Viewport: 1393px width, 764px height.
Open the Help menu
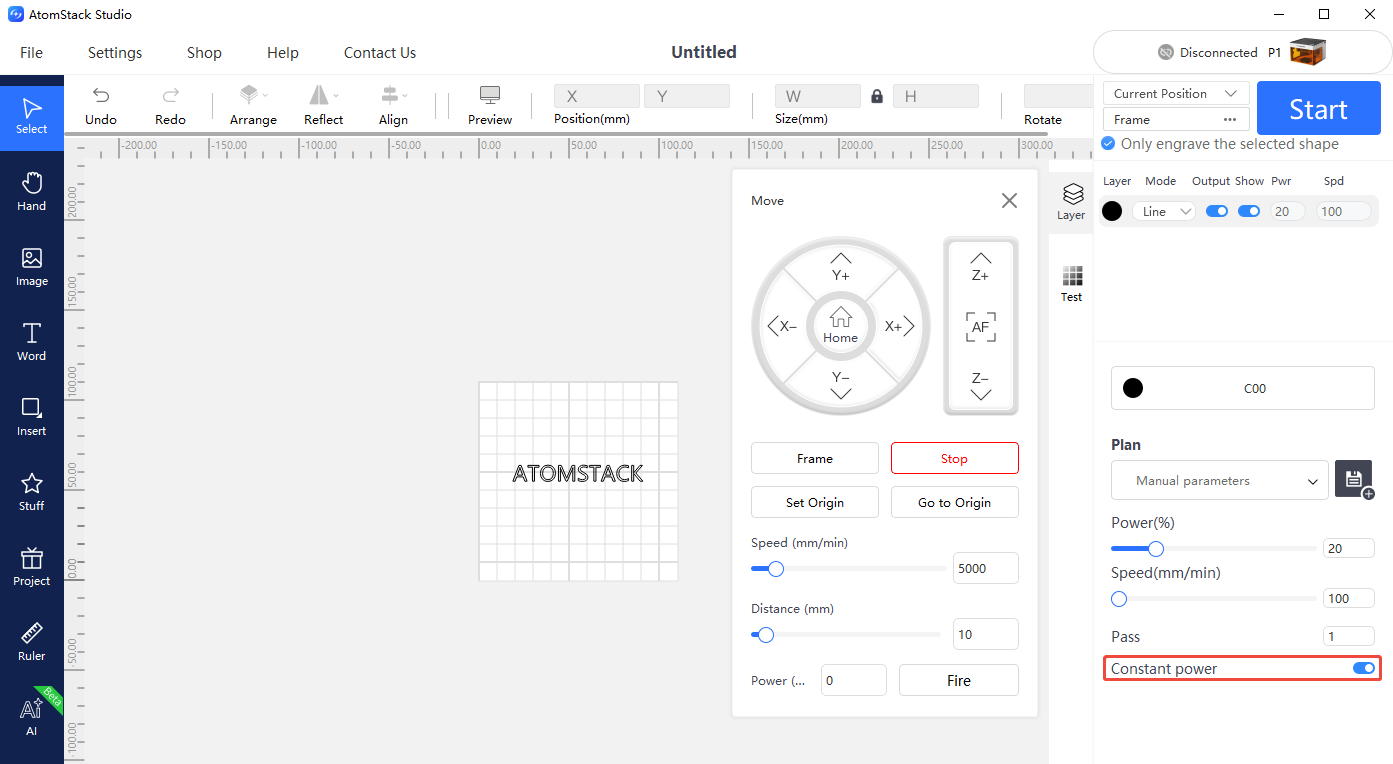tap(283, 53)
